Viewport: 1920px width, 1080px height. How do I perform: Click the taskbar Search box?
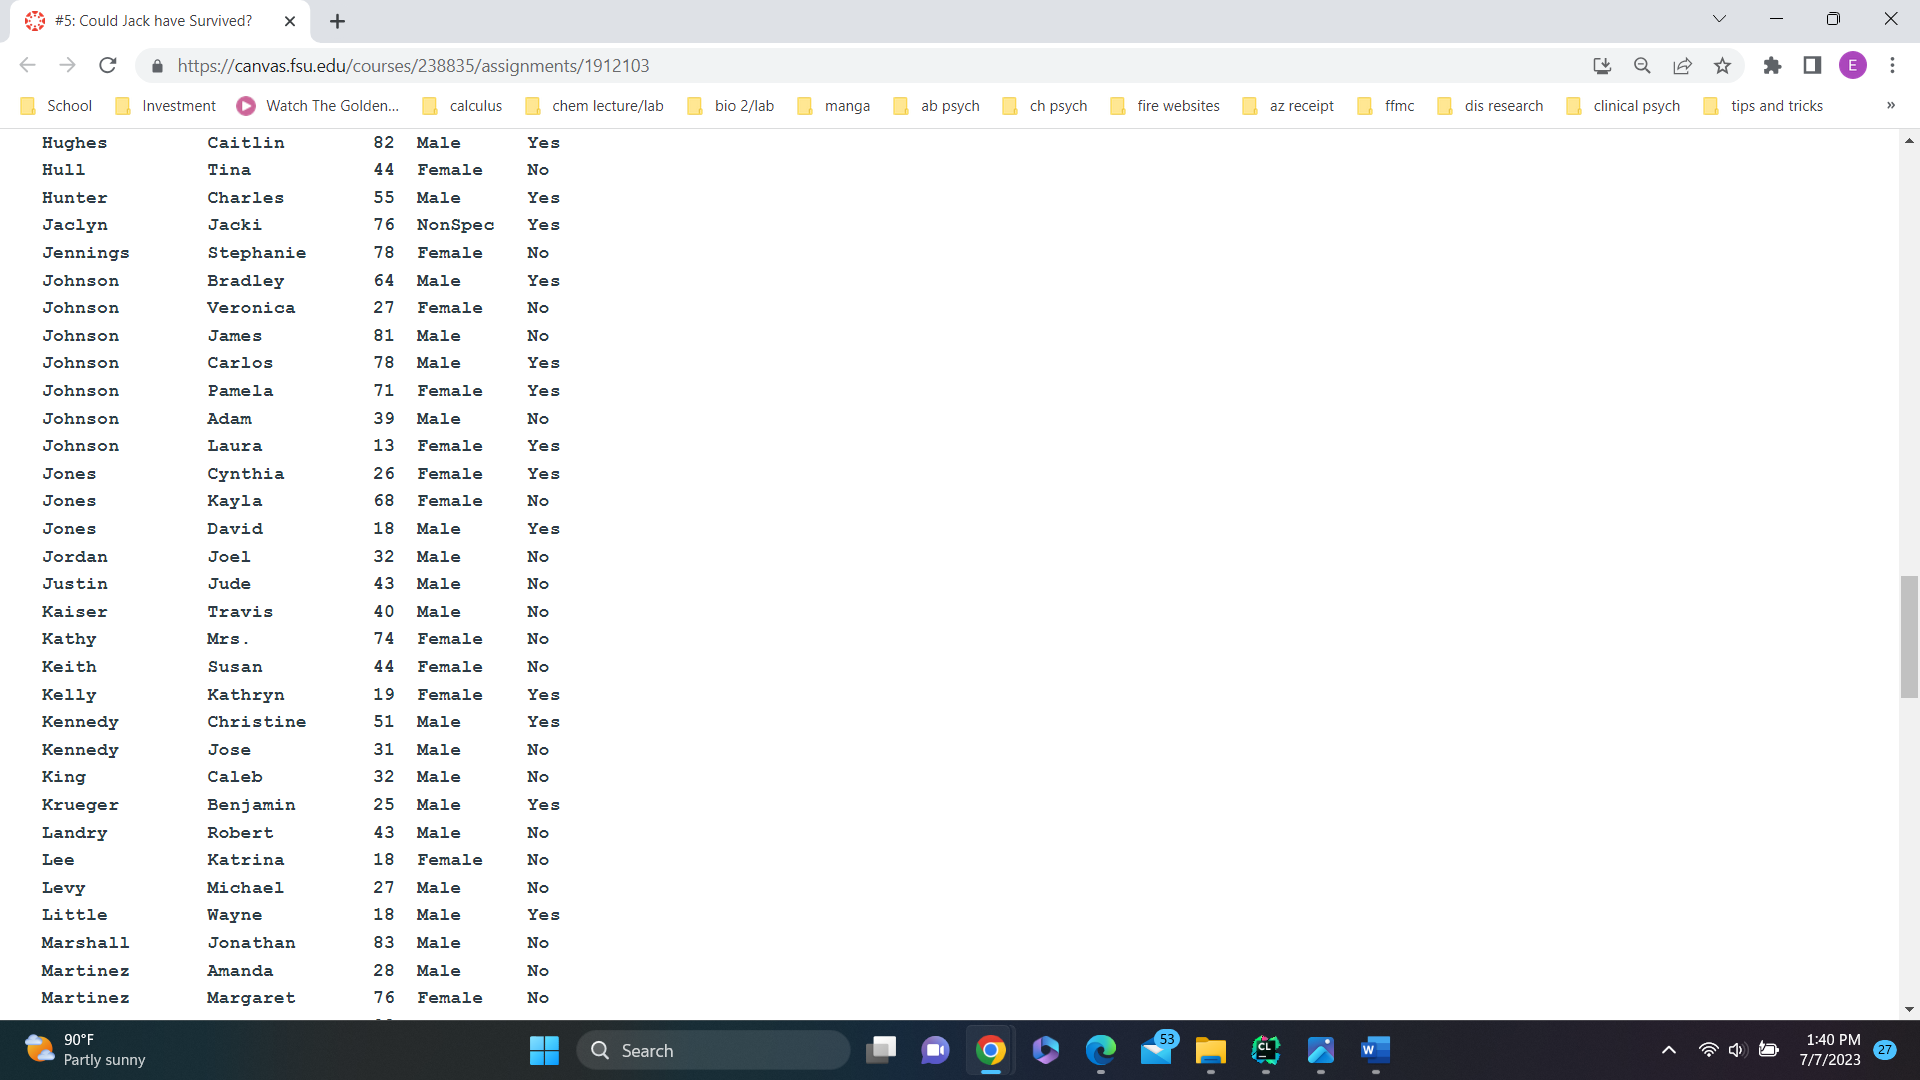(x=714, y=1050)
